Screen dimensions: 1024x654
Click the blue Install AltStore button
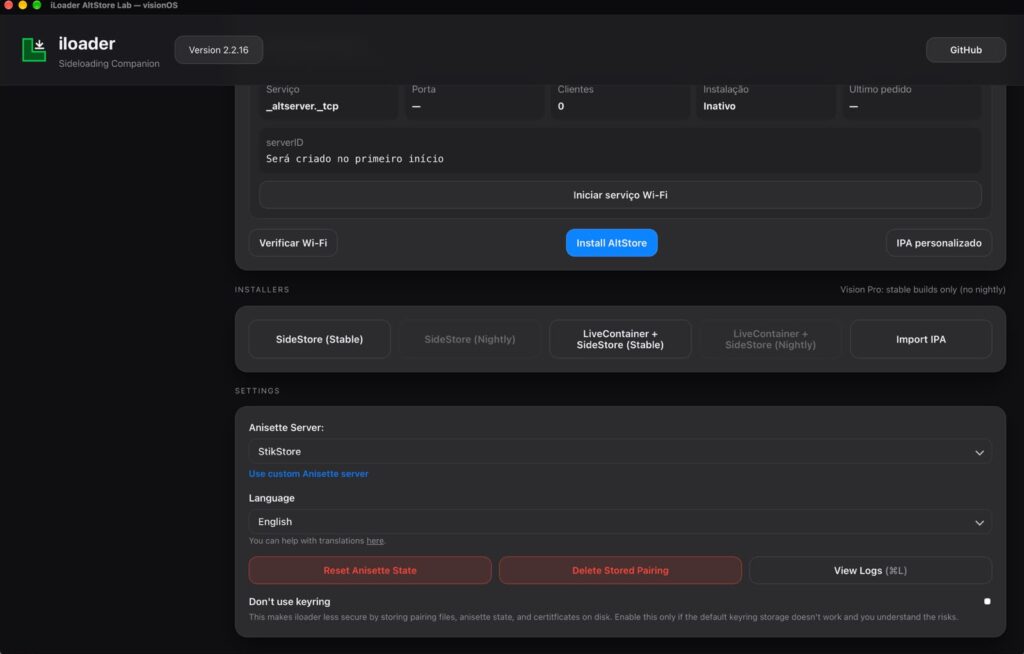(x=611, y=242)
